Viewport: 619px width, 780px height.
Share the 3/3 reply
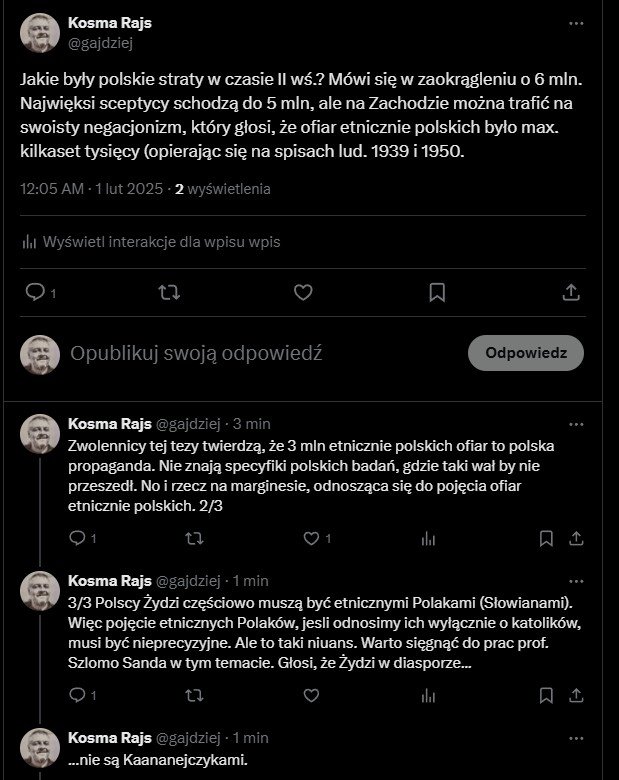click(576, 695)
